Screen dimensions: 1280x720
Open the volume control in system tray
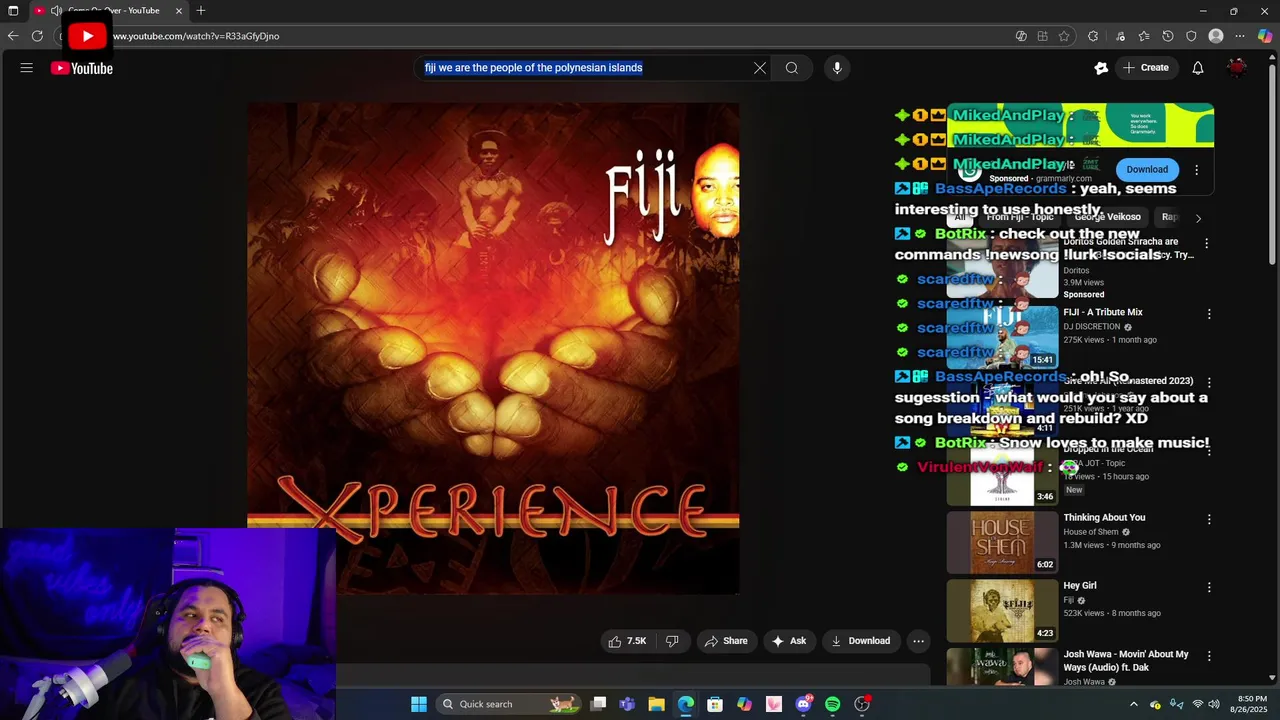click(1214, 704)
